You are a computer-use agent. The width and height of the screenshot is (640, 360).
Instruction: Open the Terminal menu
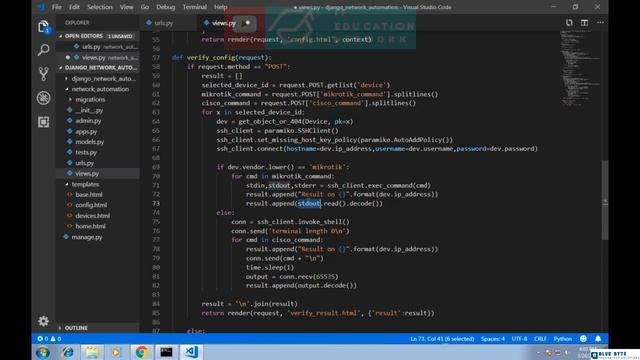click(x=194, y=7)
